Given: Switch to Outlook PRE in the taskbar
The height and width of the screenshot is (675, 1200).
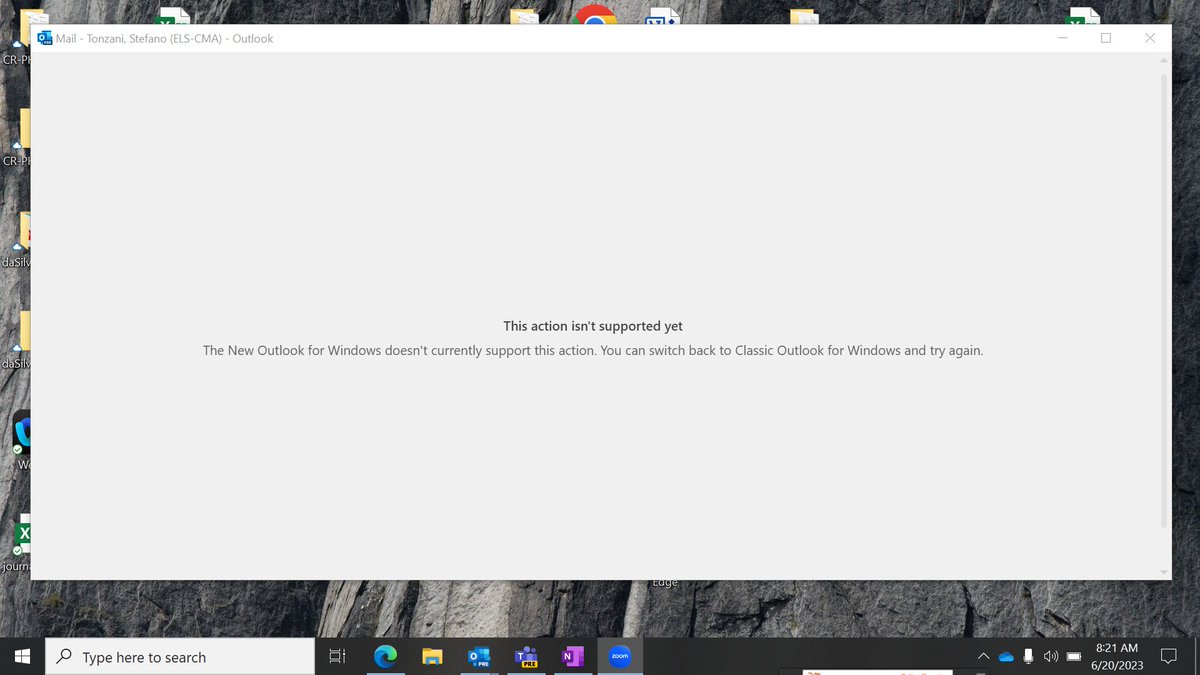Looking at the screenshot, I should pyautogui.click(x=479, y=657).
